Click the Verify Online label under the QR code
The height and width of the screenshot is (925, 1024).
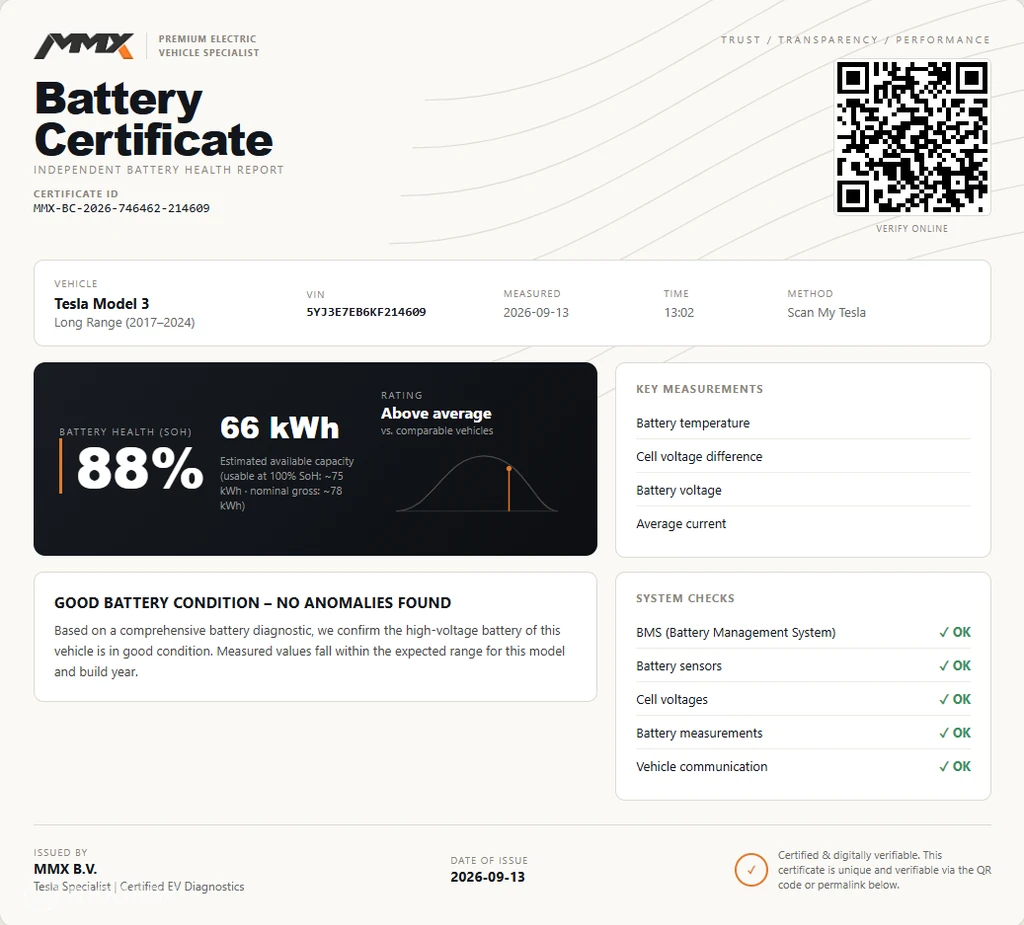(x=912, y=229)
